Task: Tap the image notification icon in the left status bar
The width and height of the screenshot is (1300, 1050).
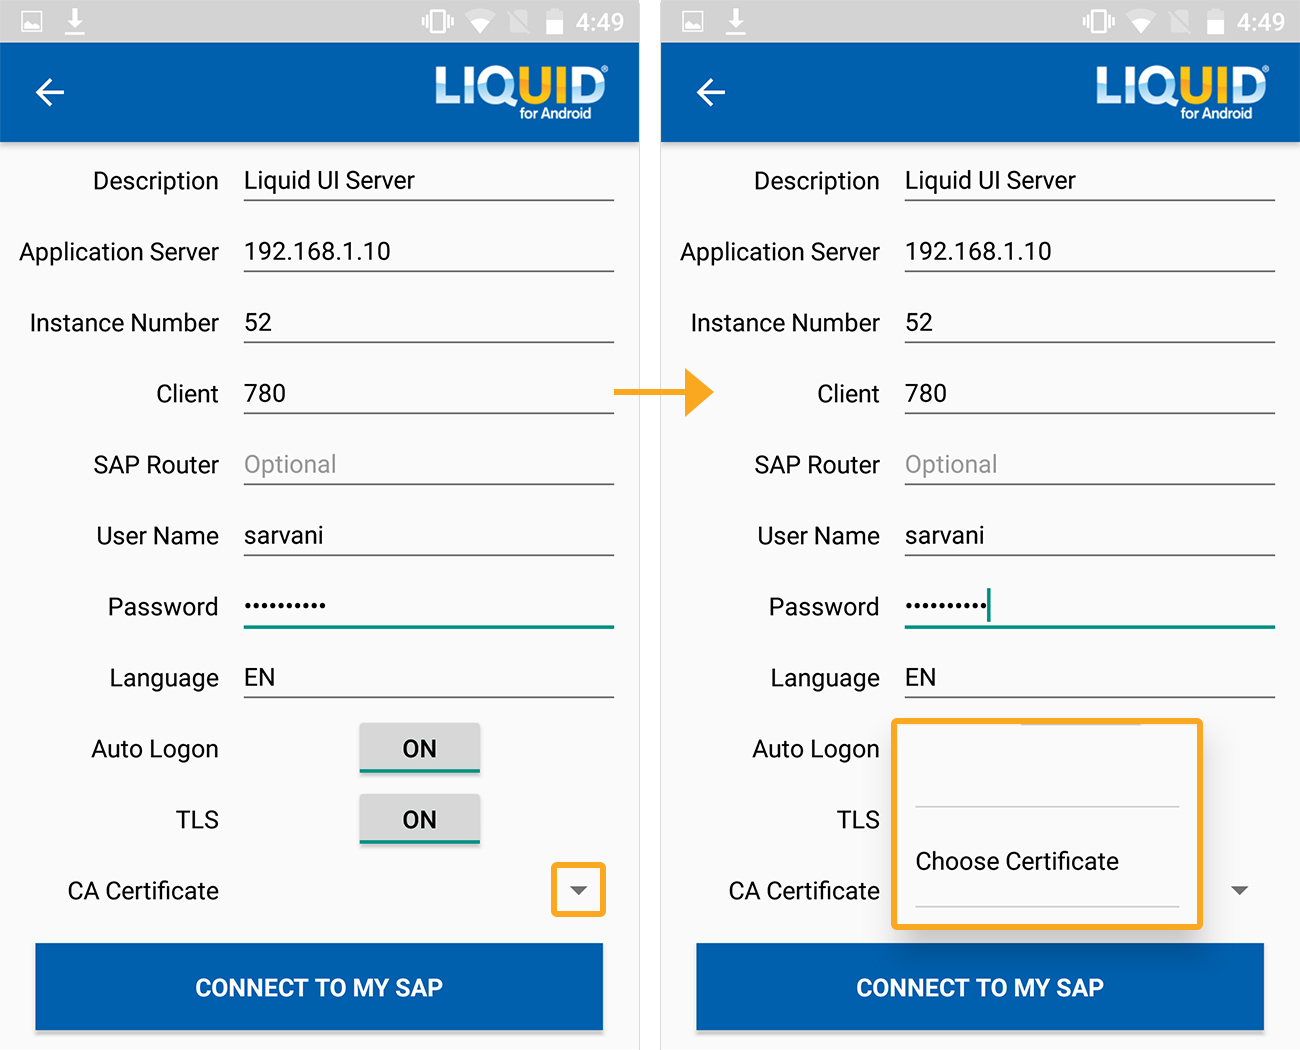Action: [x=32, y=21]
